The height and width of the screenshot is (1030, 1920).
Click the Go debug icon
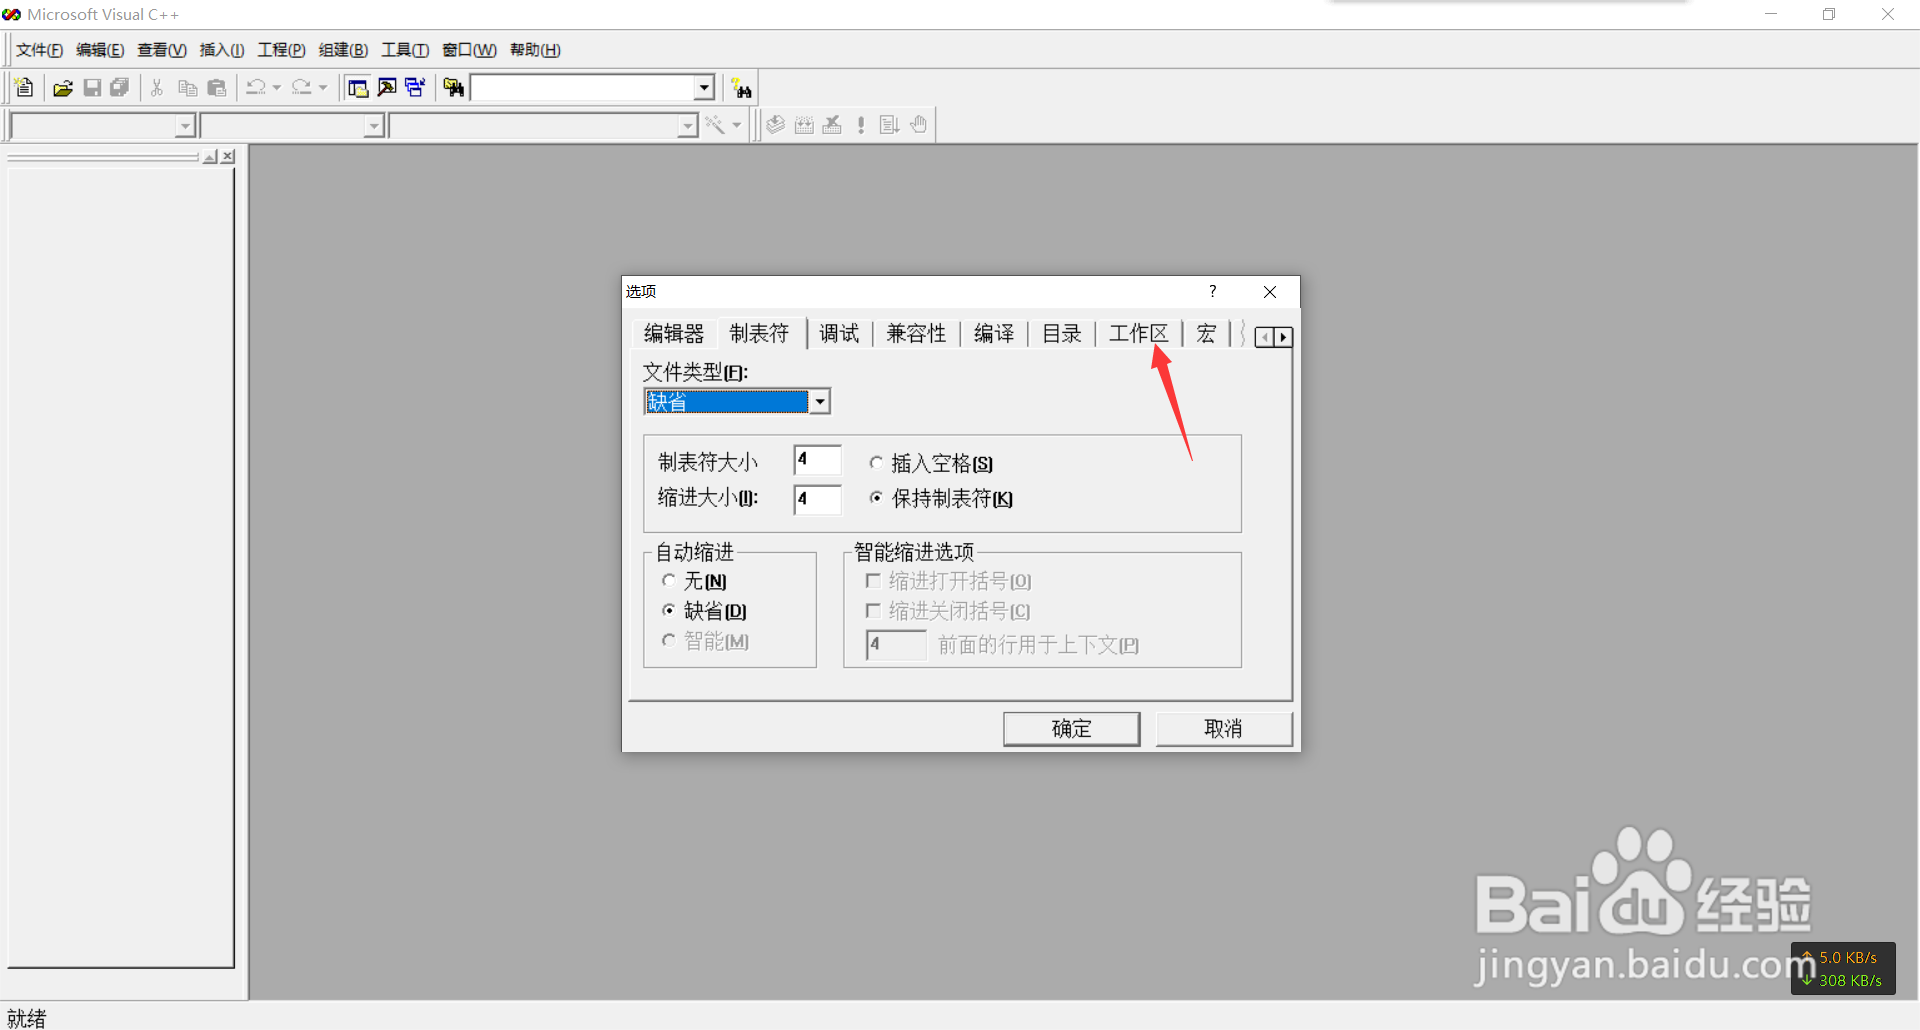click(x=889, y=125)
